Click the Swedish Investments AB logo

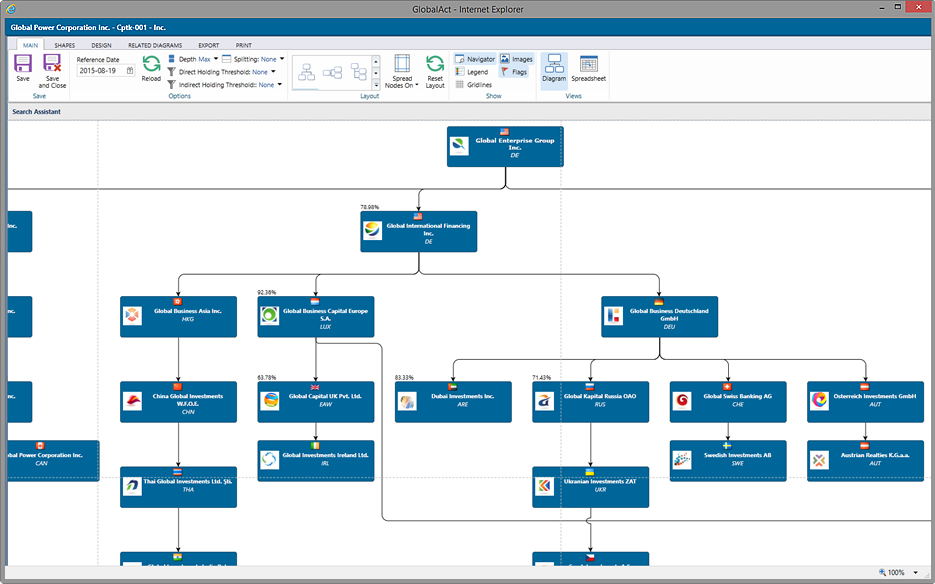click(682, 460)
